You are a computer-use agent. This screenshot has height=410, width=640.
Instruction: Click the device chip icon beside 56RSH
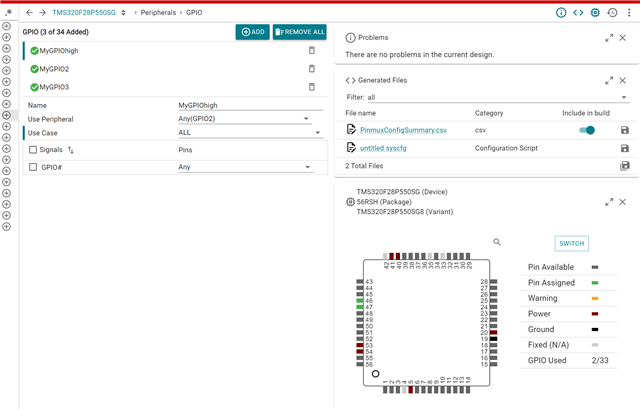click(350, 202)
